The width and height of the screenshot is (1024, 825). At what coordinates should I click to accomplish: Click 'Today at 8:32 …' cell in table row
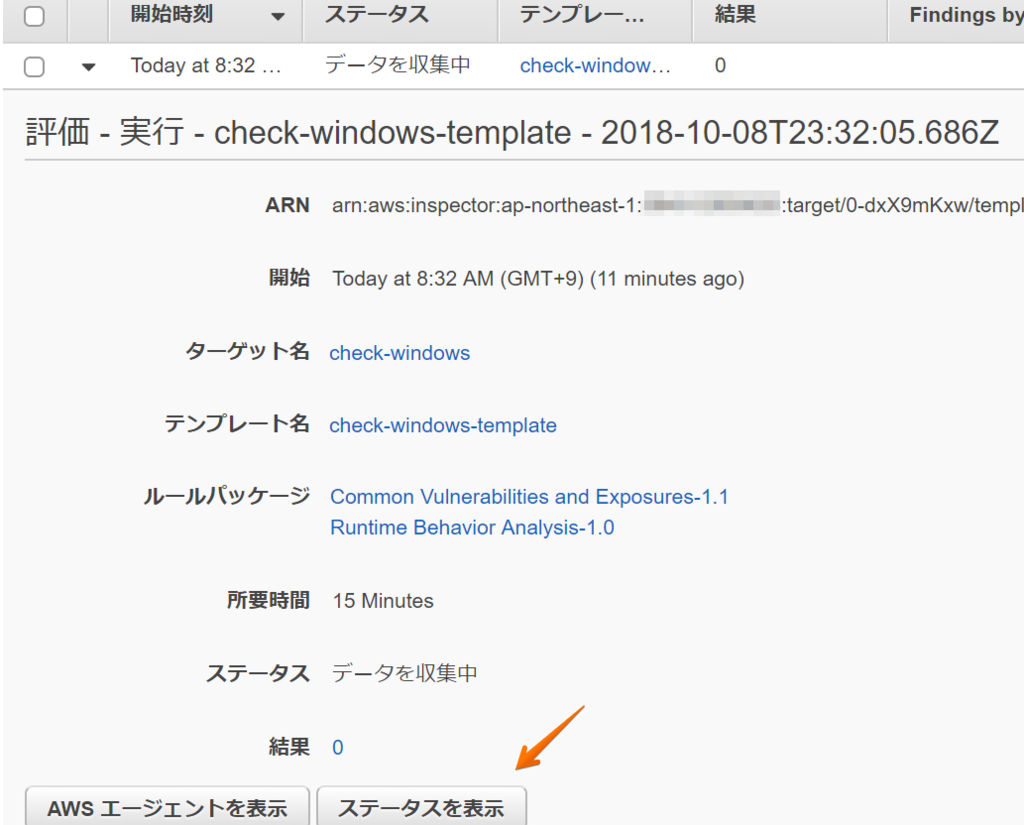(206, 65)
